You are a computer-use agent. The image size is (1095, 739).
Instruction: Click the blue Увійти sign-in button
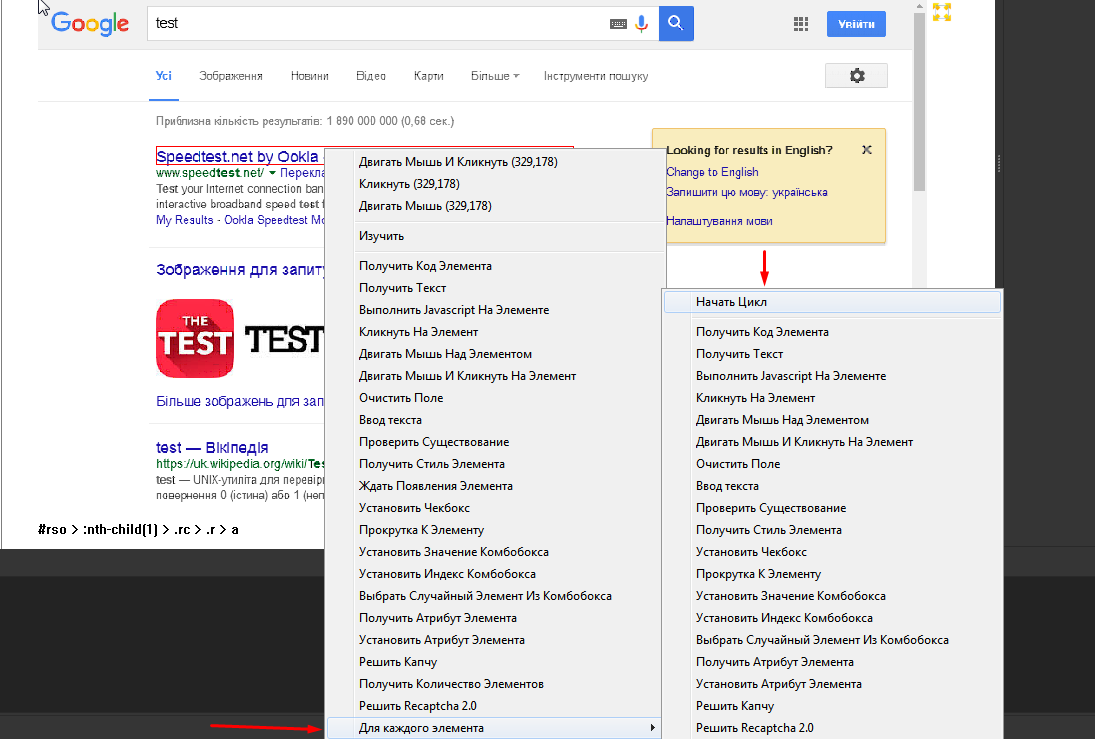(856, 24)
